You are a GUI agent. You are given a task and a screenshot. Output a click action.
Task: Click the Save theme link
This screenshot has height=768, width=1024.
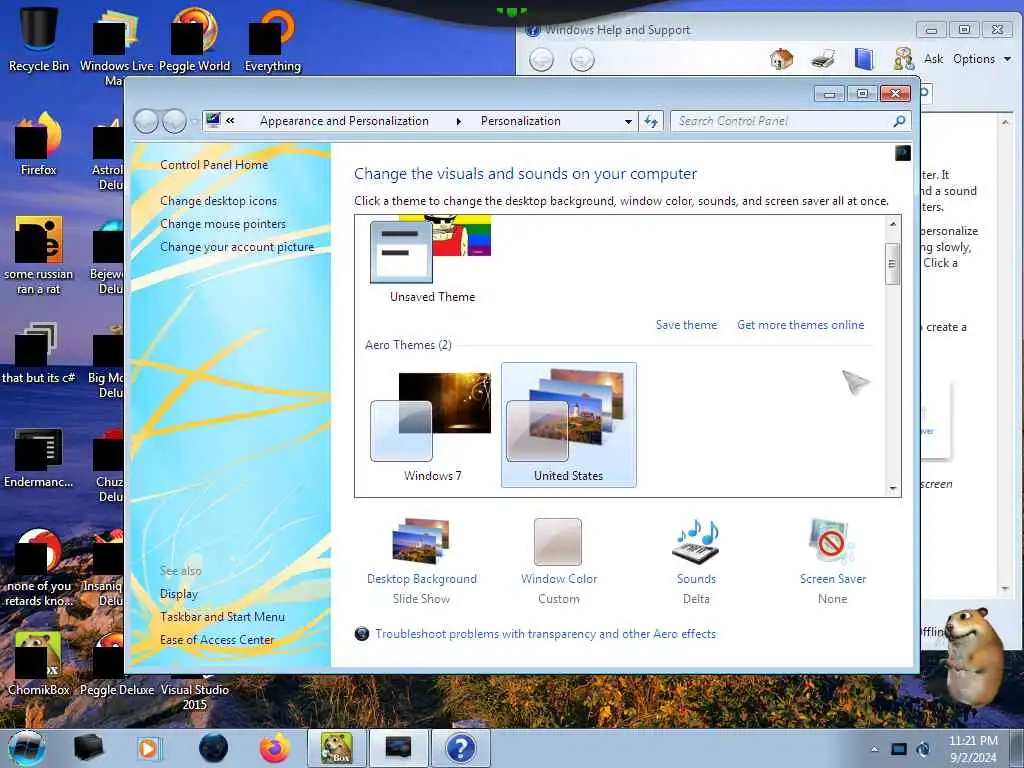(x=686, y=325)
